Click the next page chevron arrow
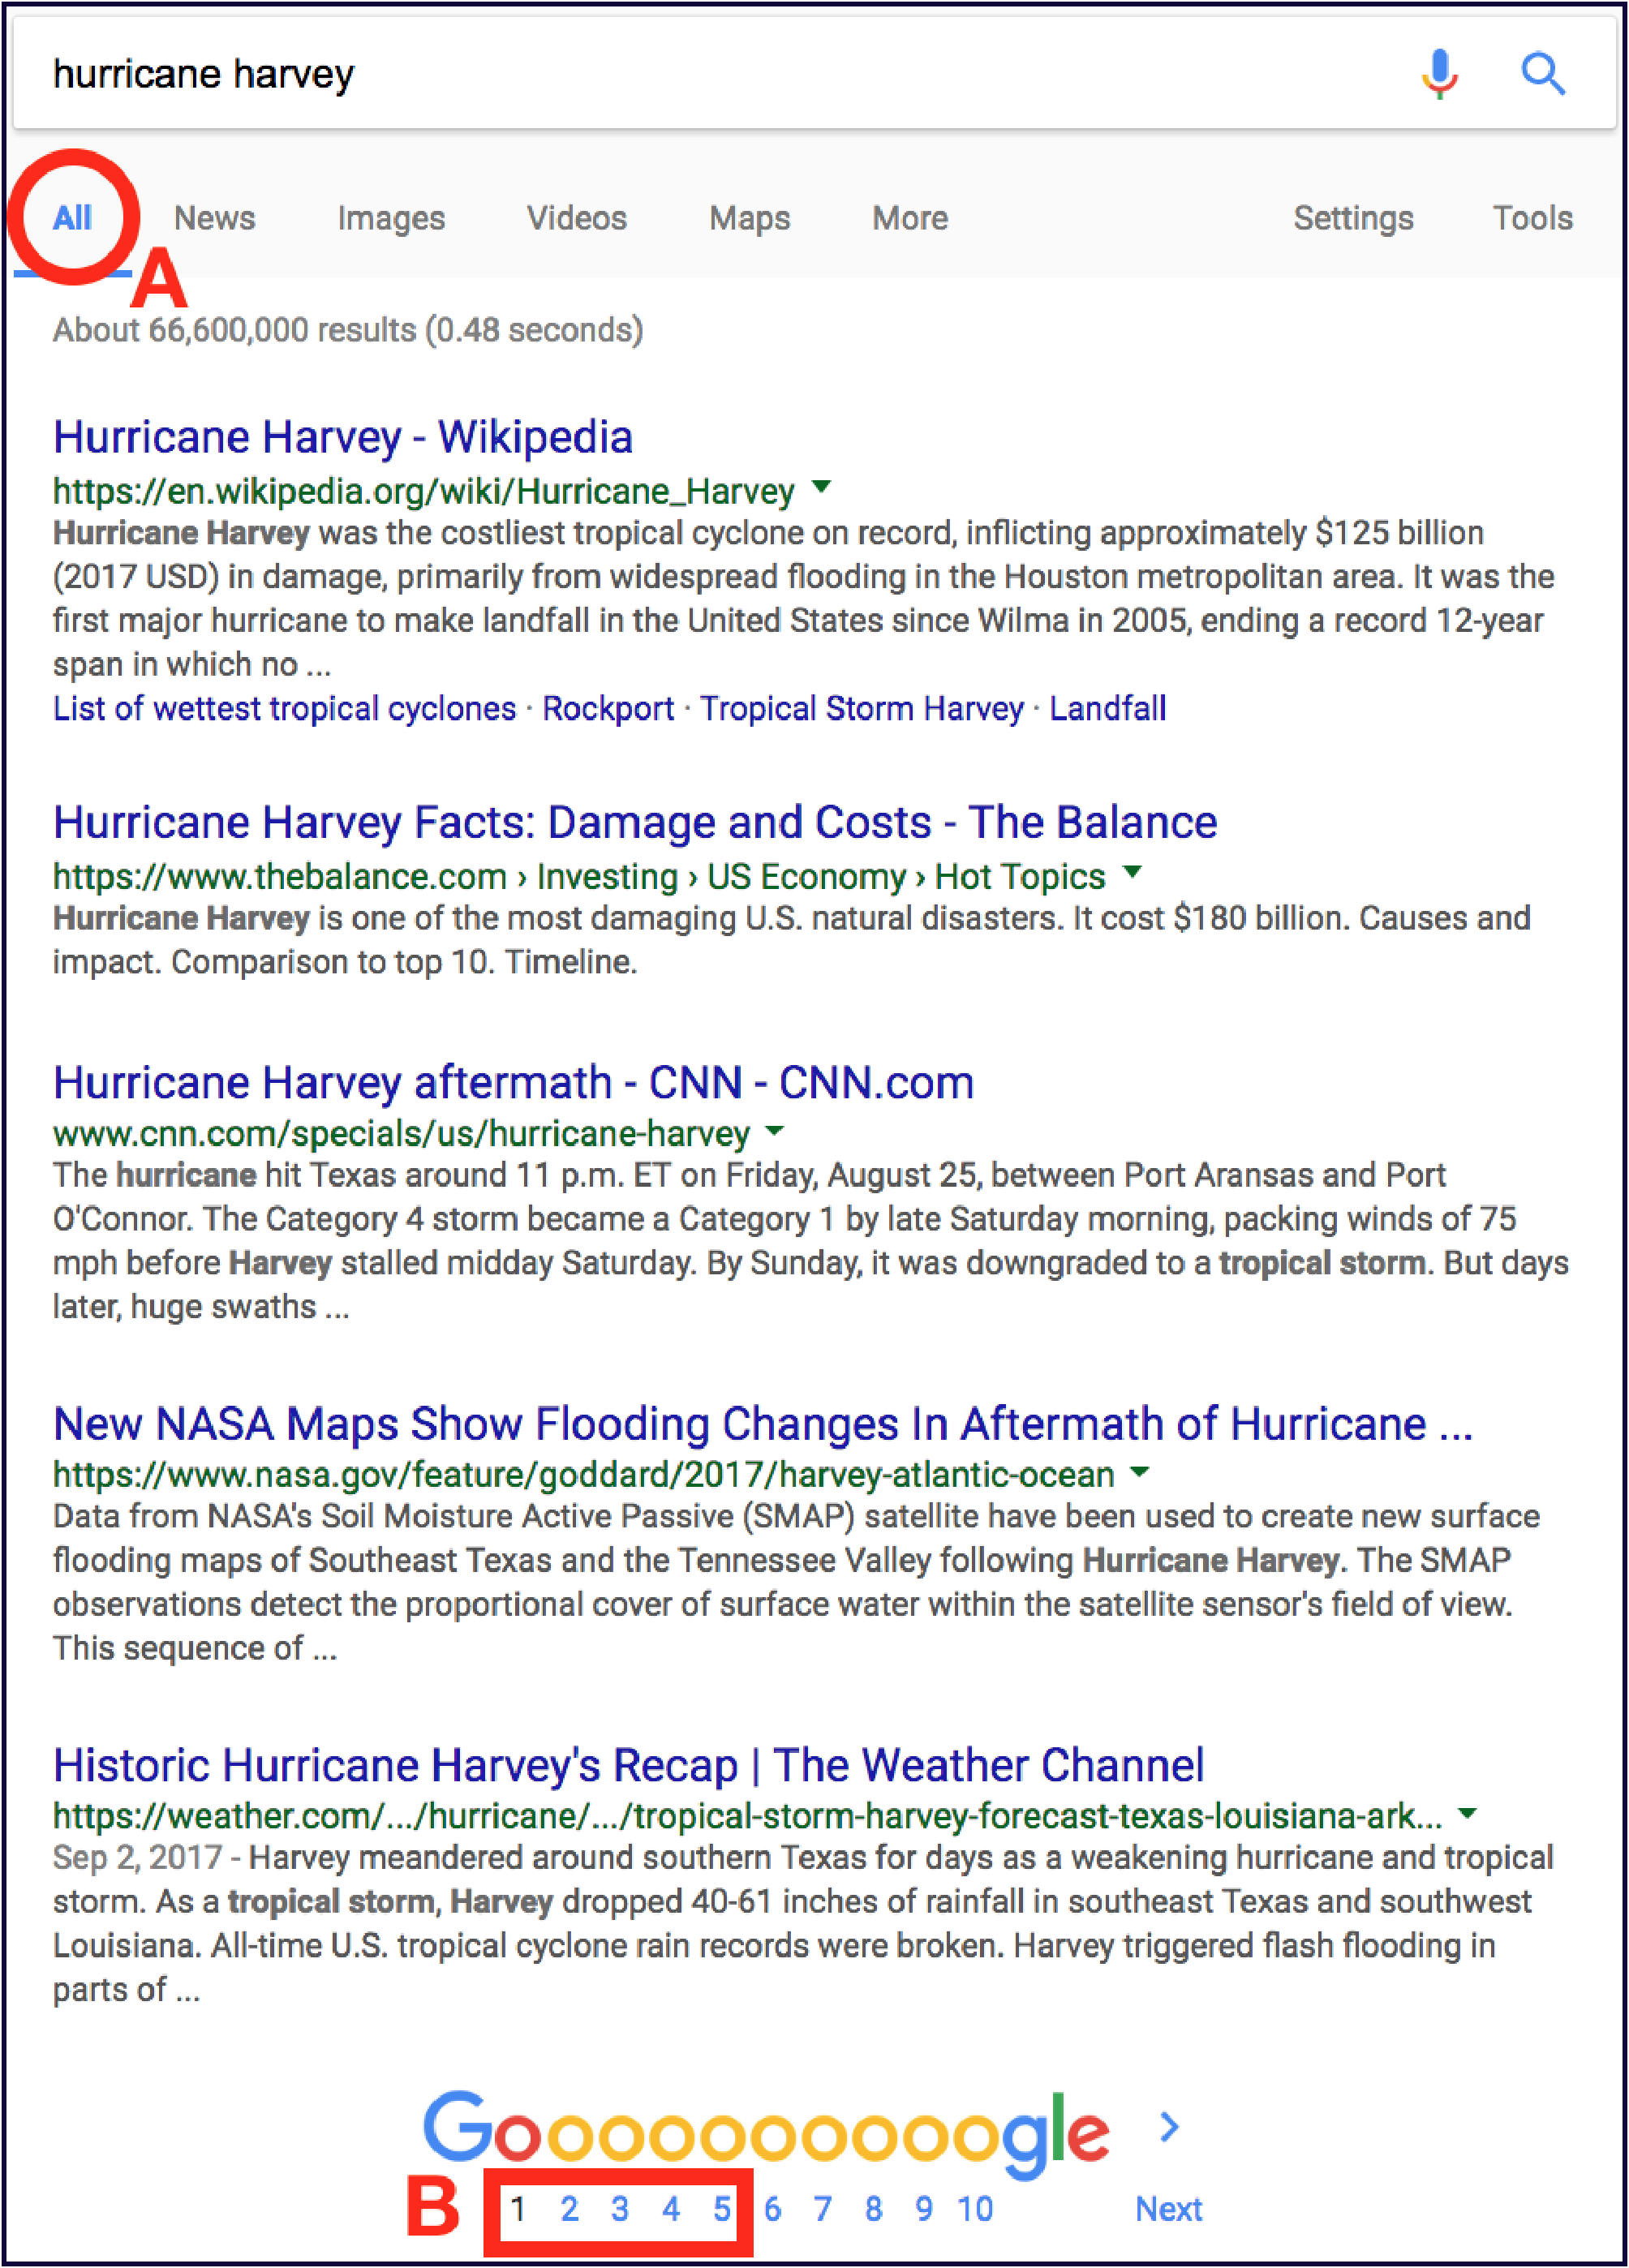Screen dimensions: 1629x2268 [1169, 2127]
